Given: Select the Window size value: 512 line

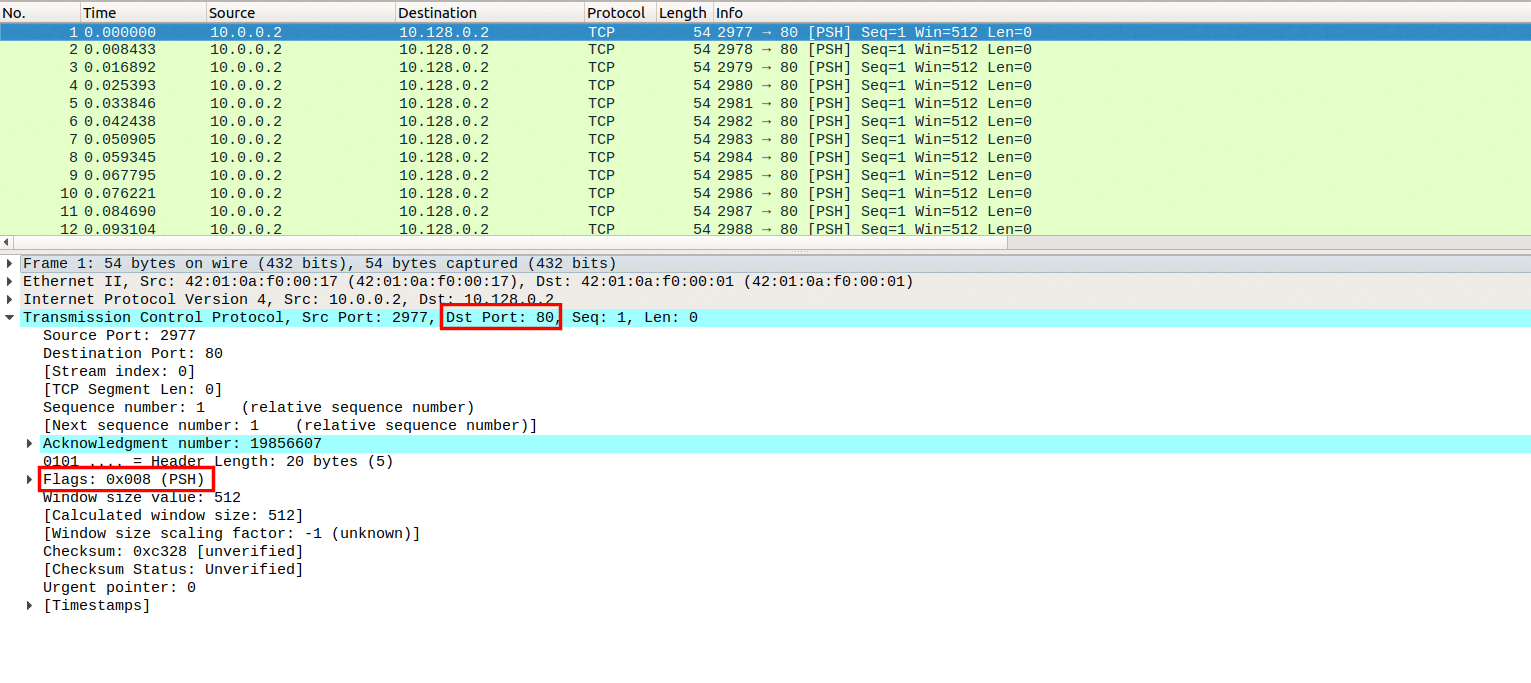Looking at the screenshot, I should pyautogui.click(x=142, y=498).
